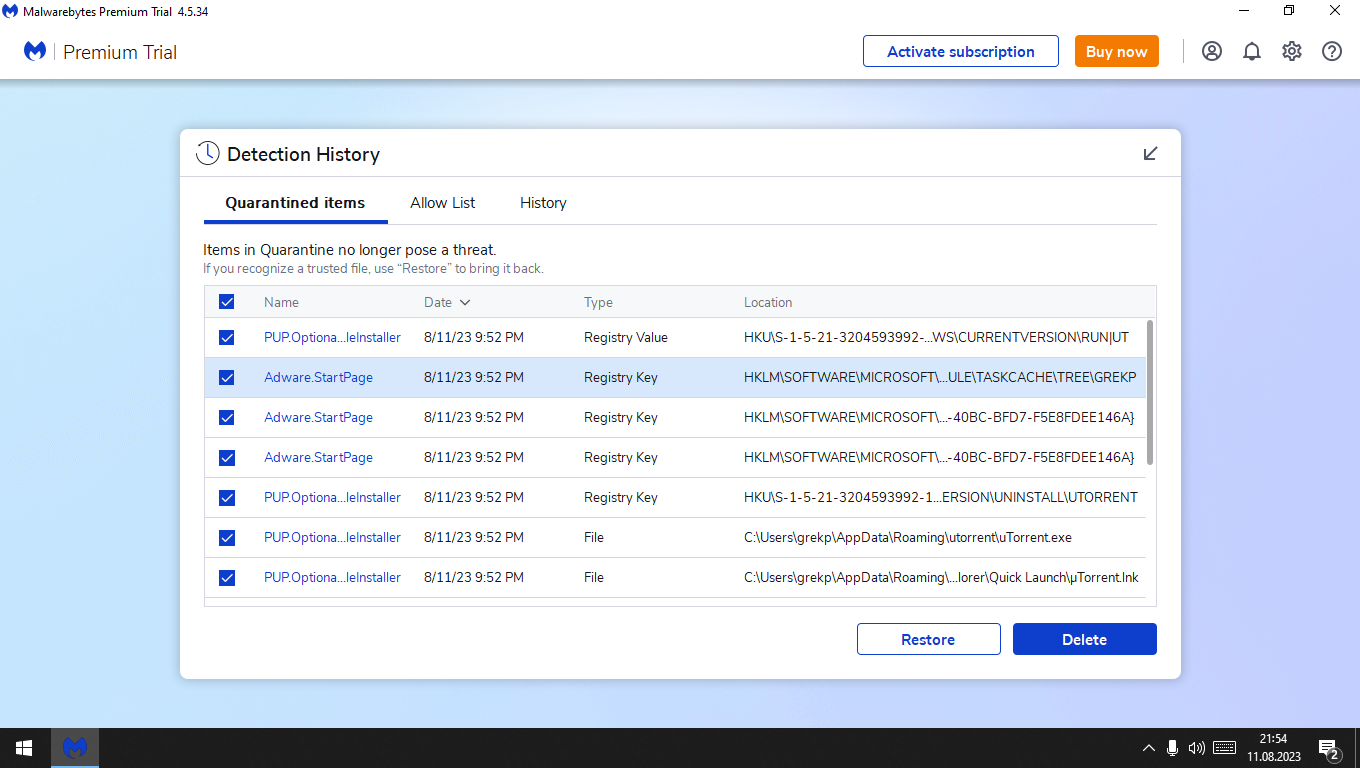Image resolution: width=1360 pixels, height=768 pixels.
Task: Open the help question mark icon
Action: (1332, 51)
